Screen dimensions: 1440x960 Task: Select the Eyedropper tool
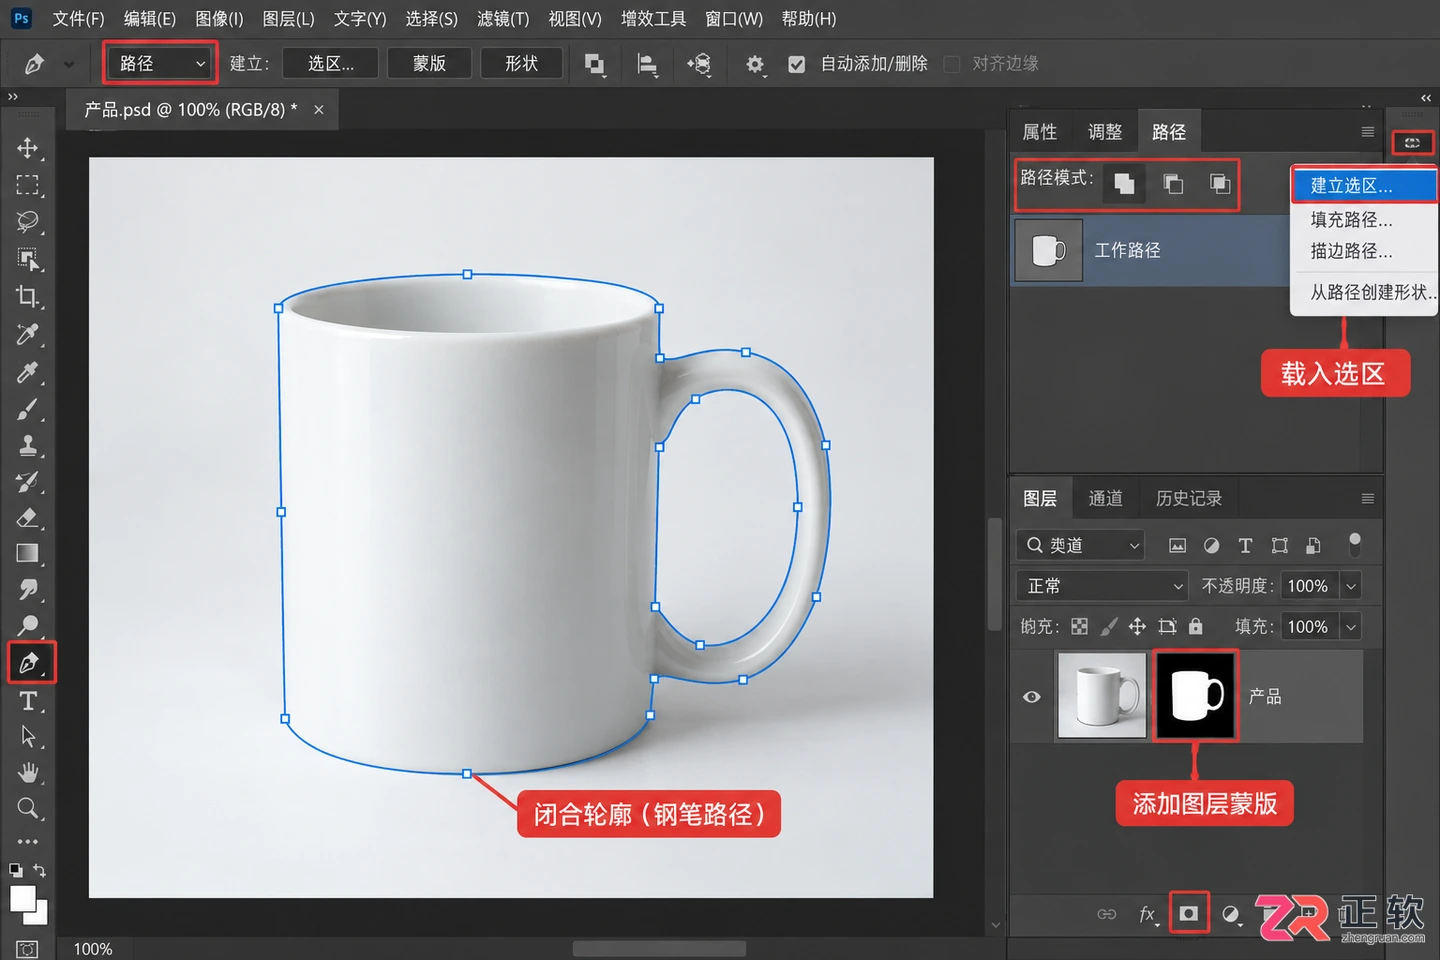pyautogui.click(x=27, y=371)
